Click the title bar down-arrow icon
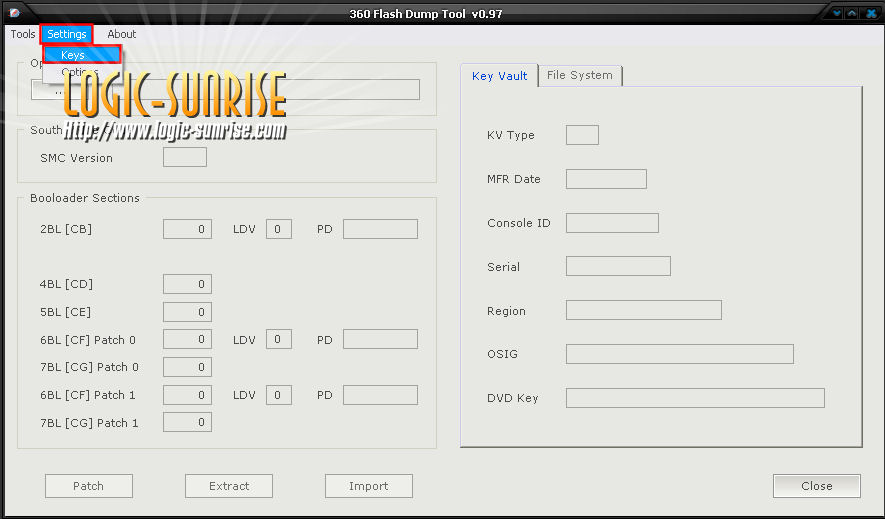Viewport: 885px width, 519px height. pos(837,13)
